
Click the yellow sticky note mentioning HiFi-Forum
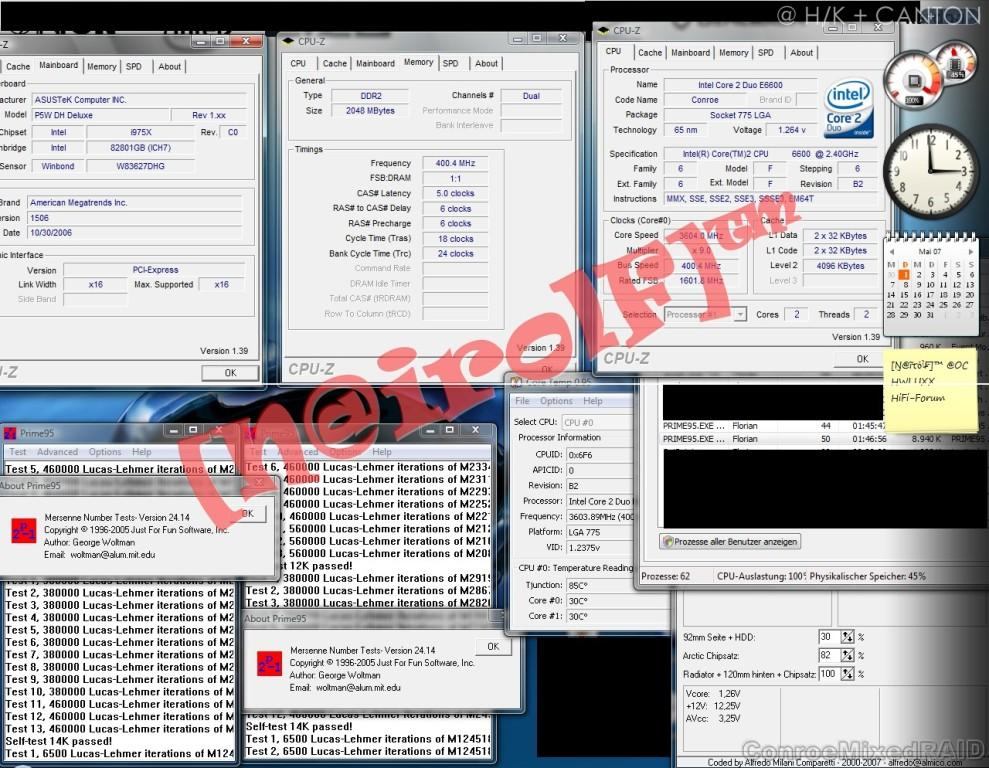932,389
